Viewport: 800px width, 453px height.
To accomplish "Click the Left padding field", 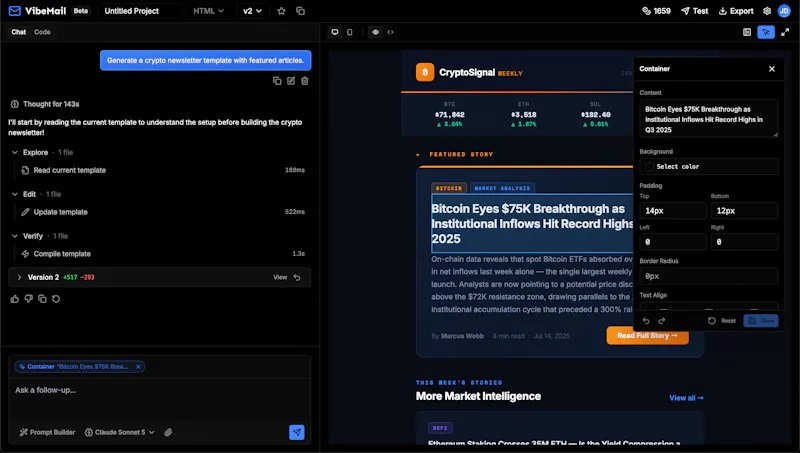I will coord(673,242).
